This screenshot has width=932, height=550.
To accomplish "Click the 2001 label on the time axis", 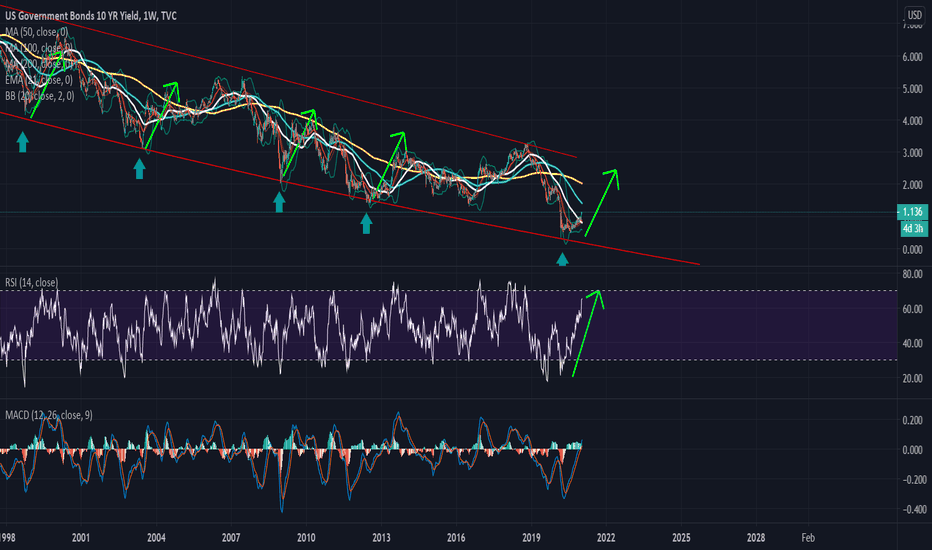I will (x=81, y=538).
